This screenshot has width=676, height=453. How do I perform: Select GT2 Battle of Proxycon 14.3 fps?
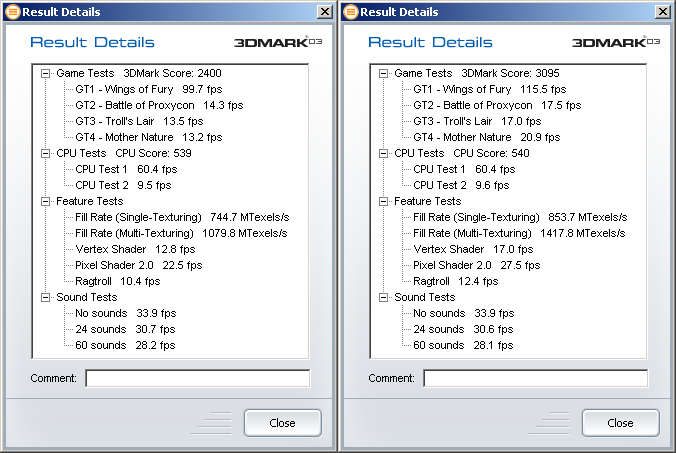[159, 105]
